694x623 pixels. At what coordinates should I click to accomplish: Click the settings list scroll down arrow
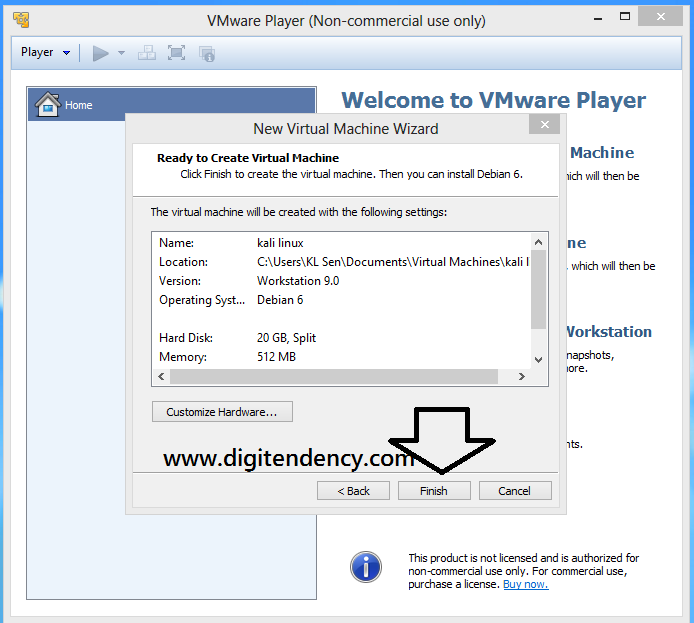(538, 360)
